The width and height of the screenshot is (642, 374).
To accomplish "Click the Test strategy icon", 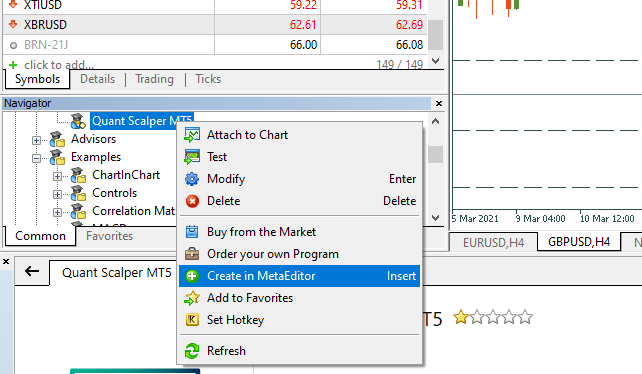I will [x=192, y=157].
